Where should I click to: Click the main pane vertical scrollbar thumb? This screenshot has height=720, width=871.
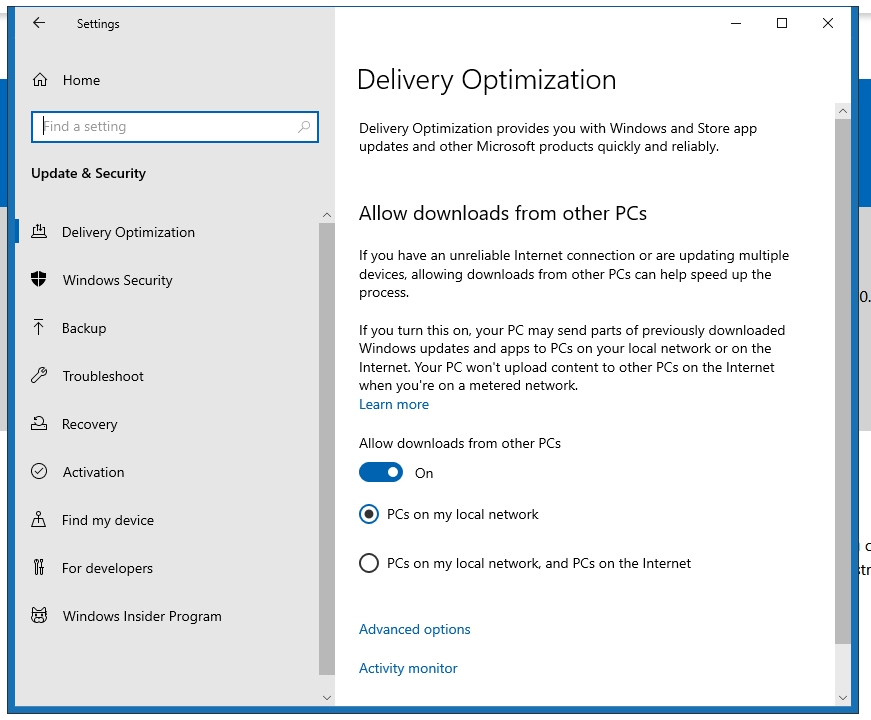click(x=843, y=382)
